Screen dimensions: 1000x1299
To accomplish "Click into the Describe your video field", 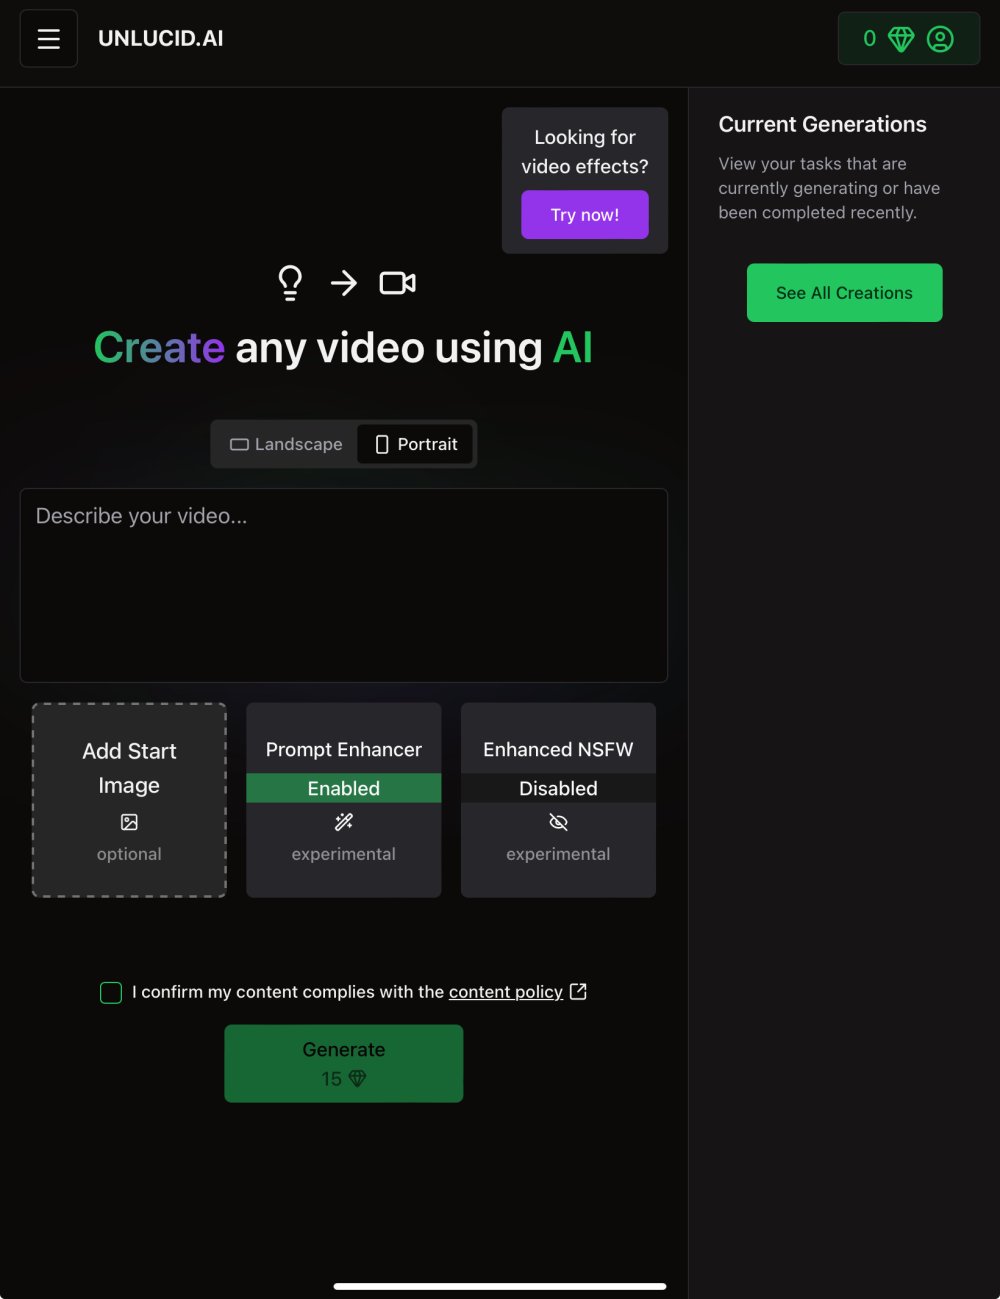I will pyautogui.click(x=343, y=585).
